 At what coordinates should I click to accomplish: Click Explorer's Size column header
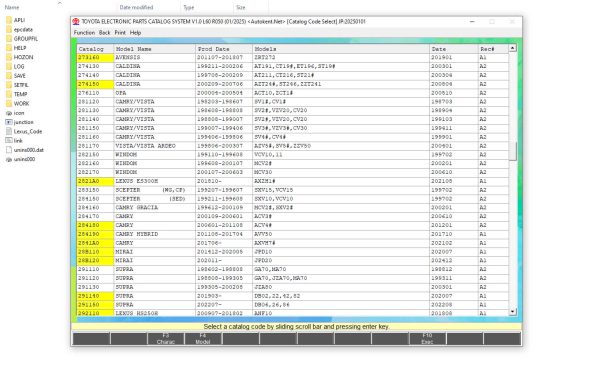241,7
